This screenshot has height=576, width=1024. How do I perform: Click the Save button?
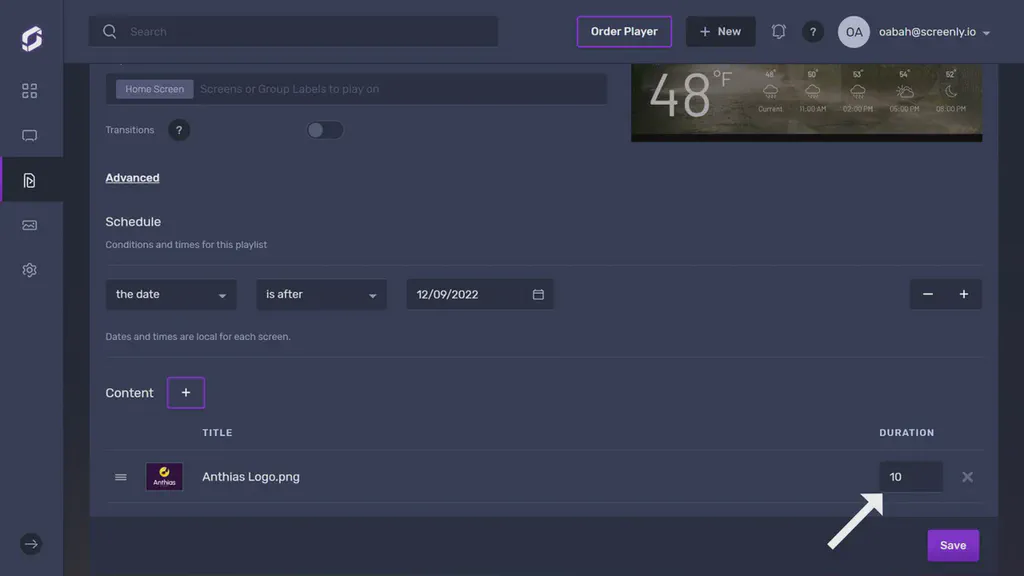pyautogui.click(x=952, y=545)
